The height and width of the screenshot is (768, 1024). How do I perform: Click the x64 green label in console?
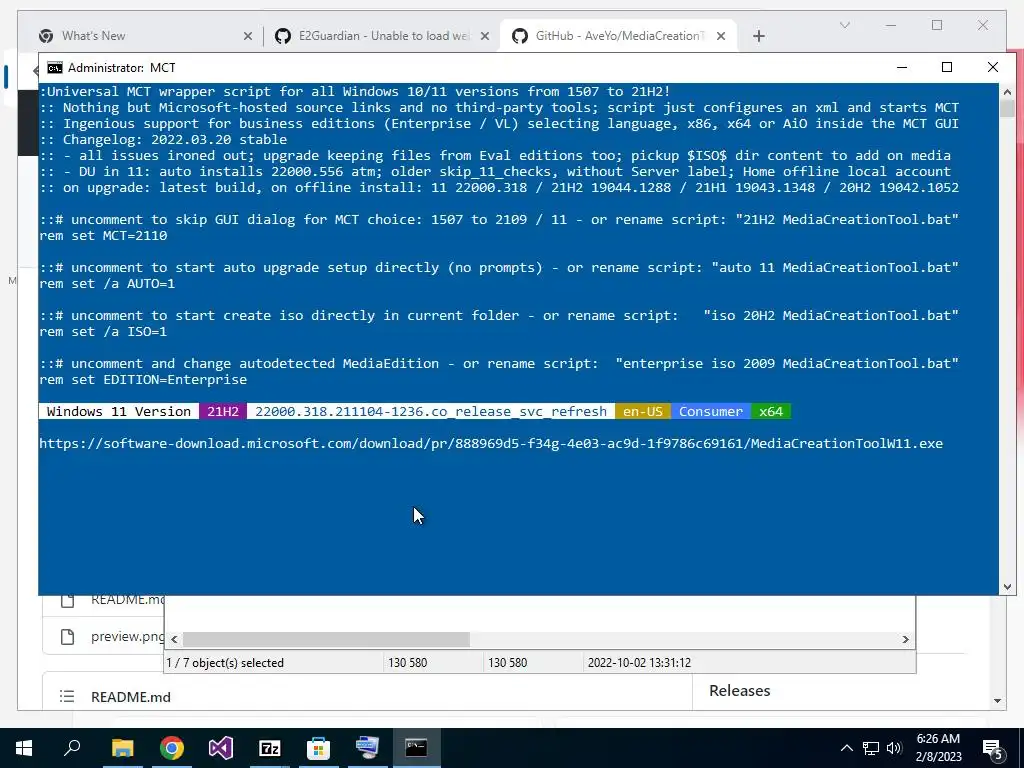pos(771,411)
